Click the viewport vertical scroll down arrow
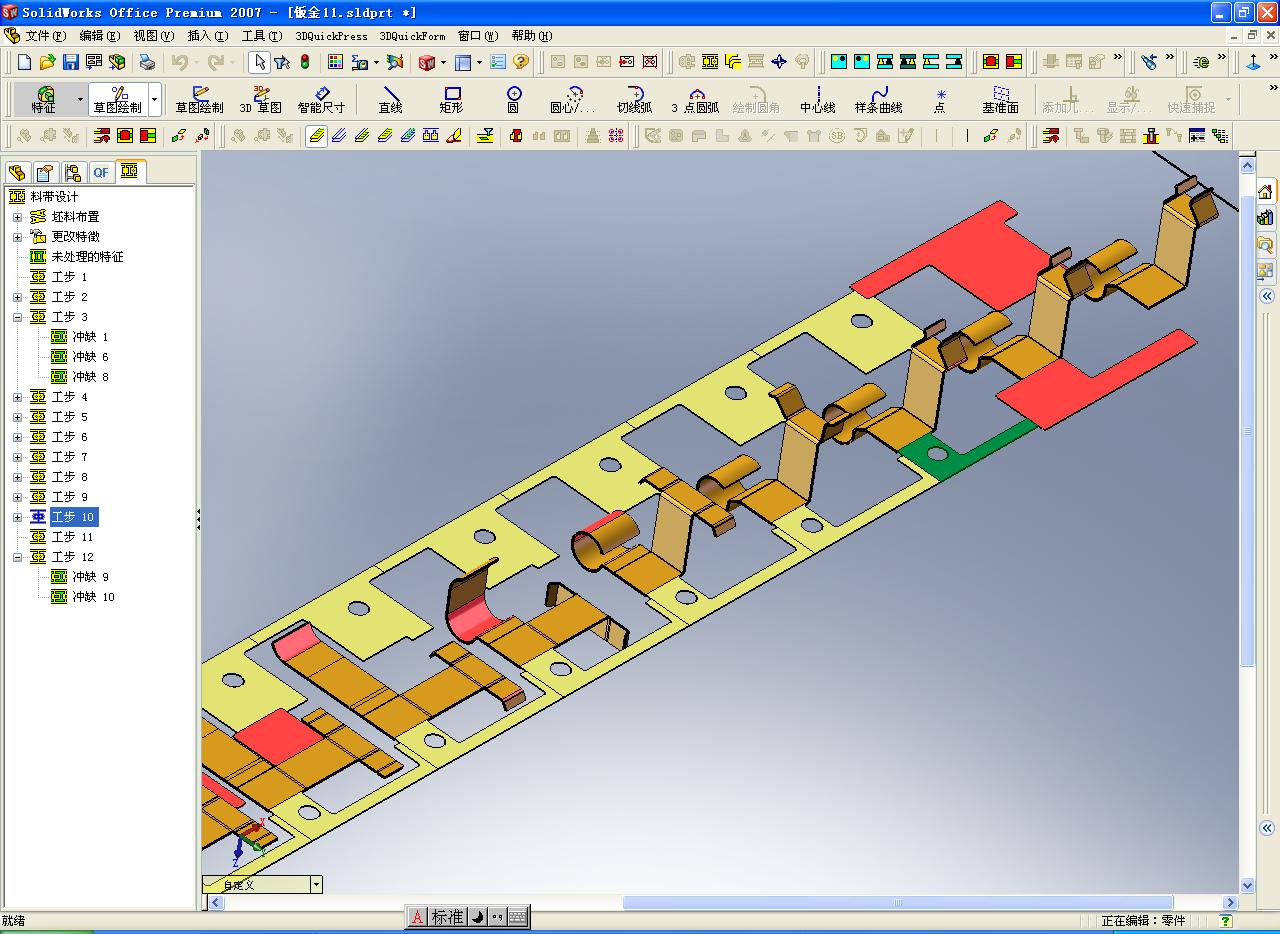The width and height of the screenshot is (1280, 934). point(1247,885)
